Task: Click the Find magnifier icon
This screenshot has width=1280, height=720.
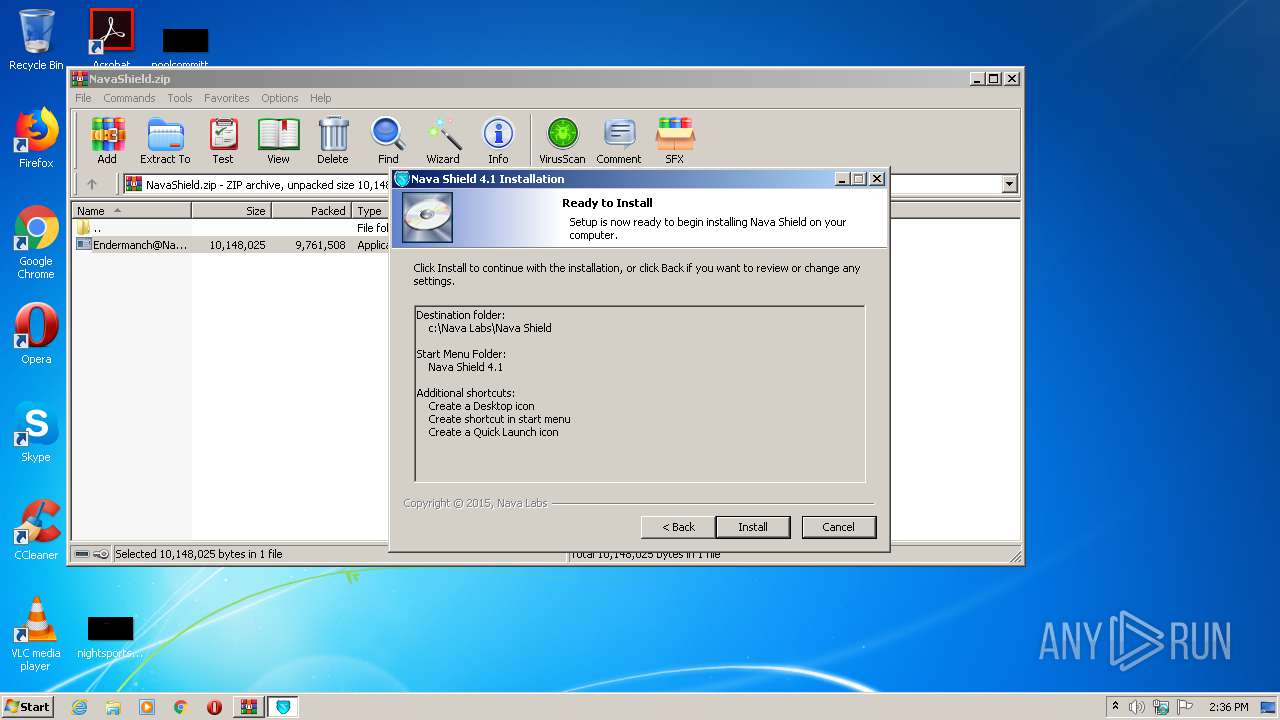Action: tap(388, 140)
